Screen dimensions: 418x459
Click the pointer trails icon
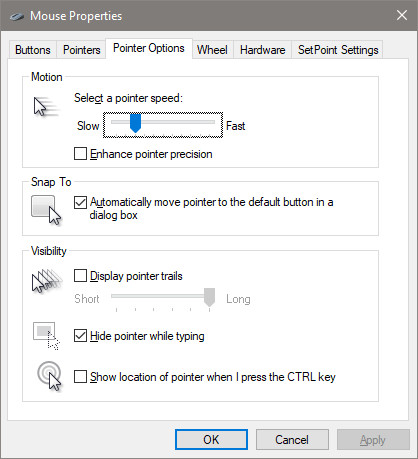47,281
